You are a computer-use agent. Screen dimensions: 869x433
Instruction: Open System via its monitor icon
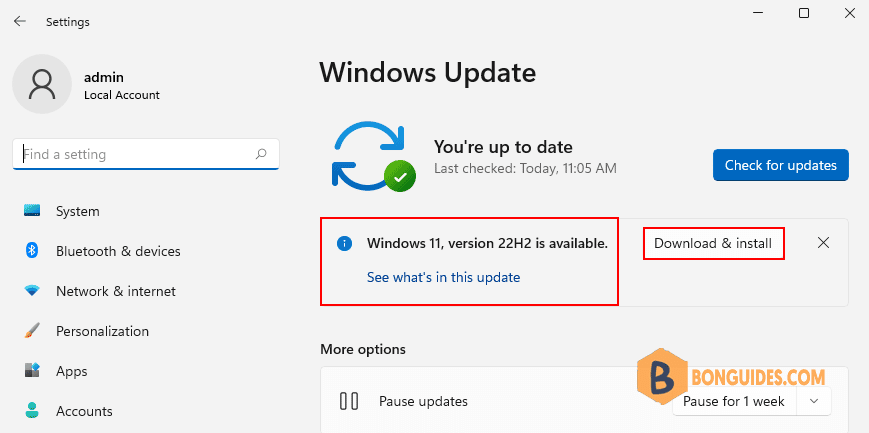tap(32, 211)
